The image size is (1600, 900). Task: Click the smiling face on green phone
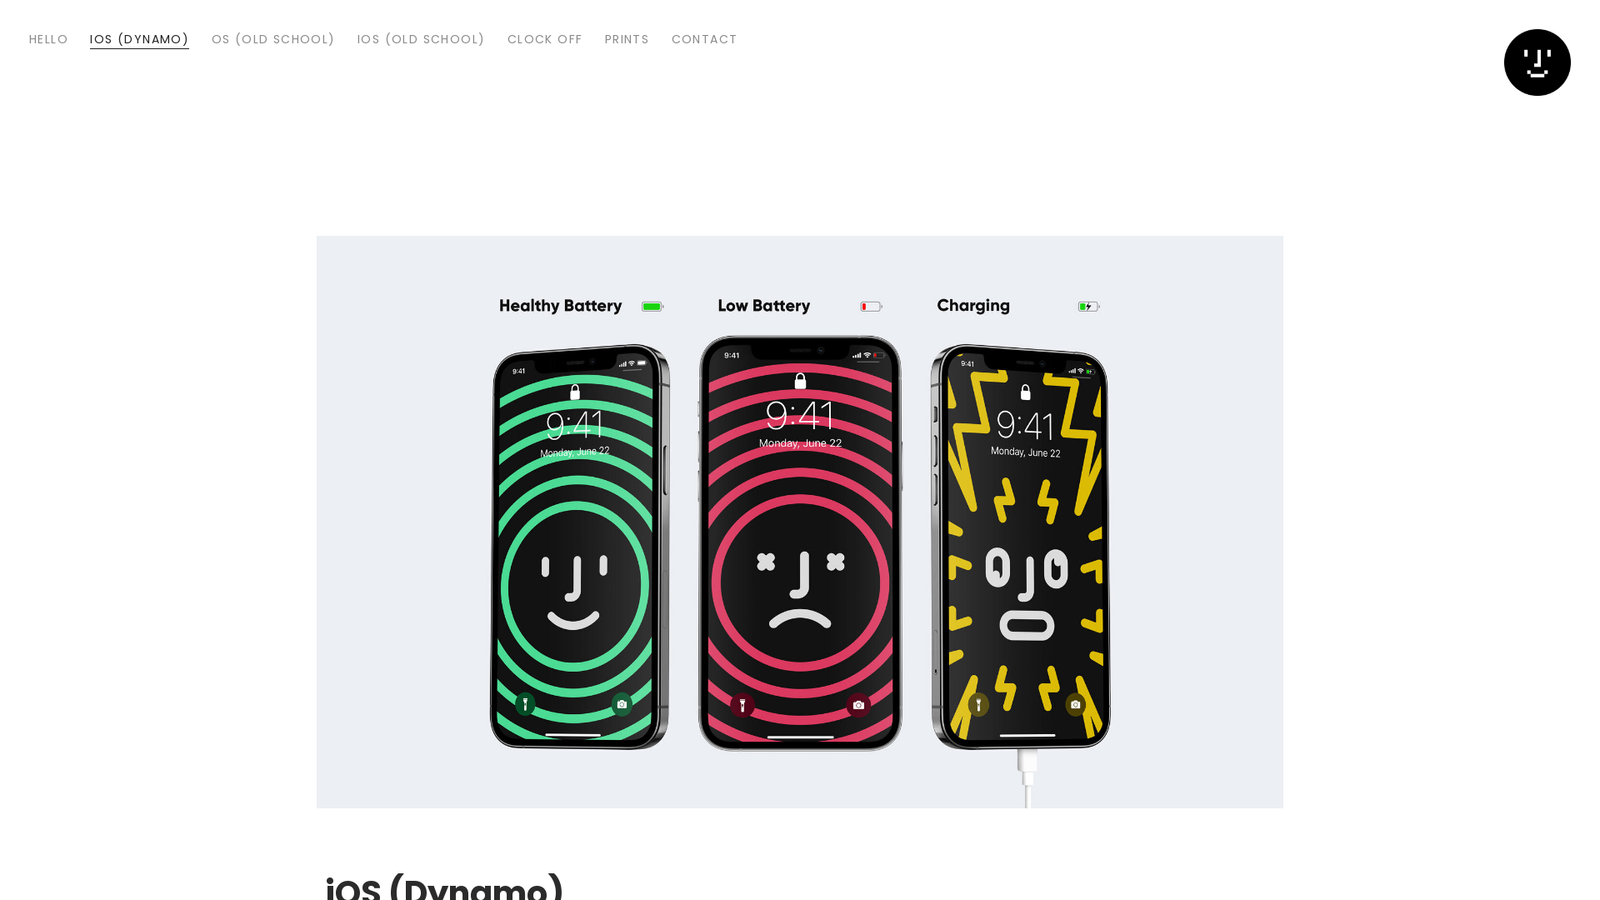coord(574,592)
